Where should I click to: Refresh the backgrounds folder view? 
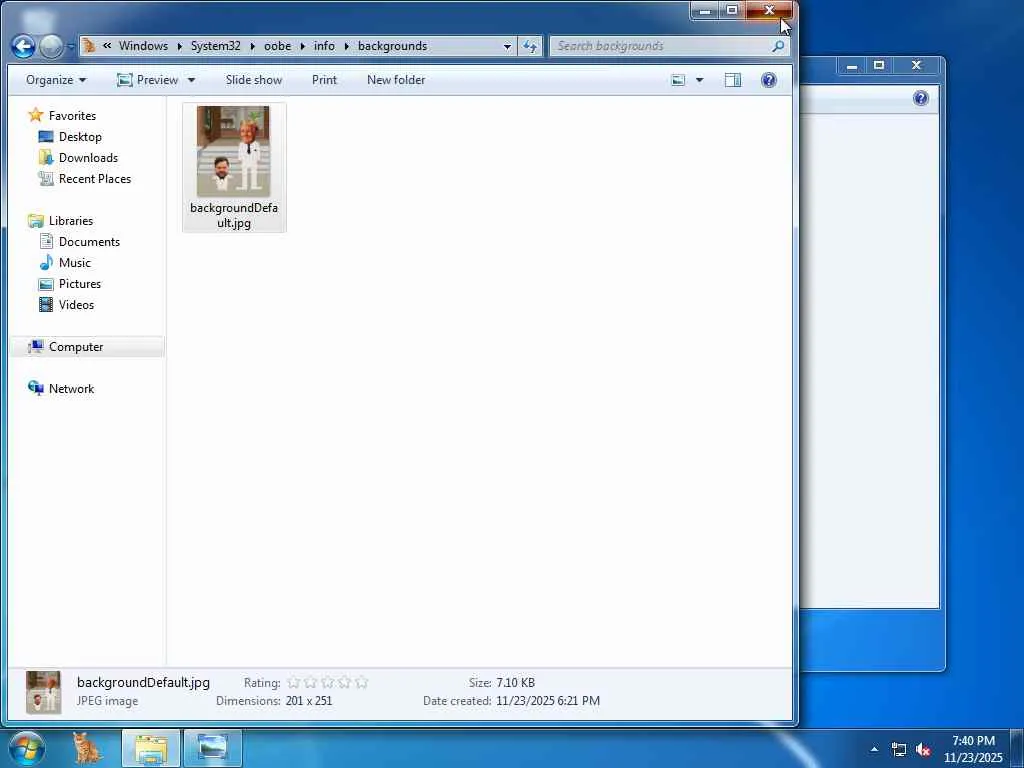pos(530,46)
